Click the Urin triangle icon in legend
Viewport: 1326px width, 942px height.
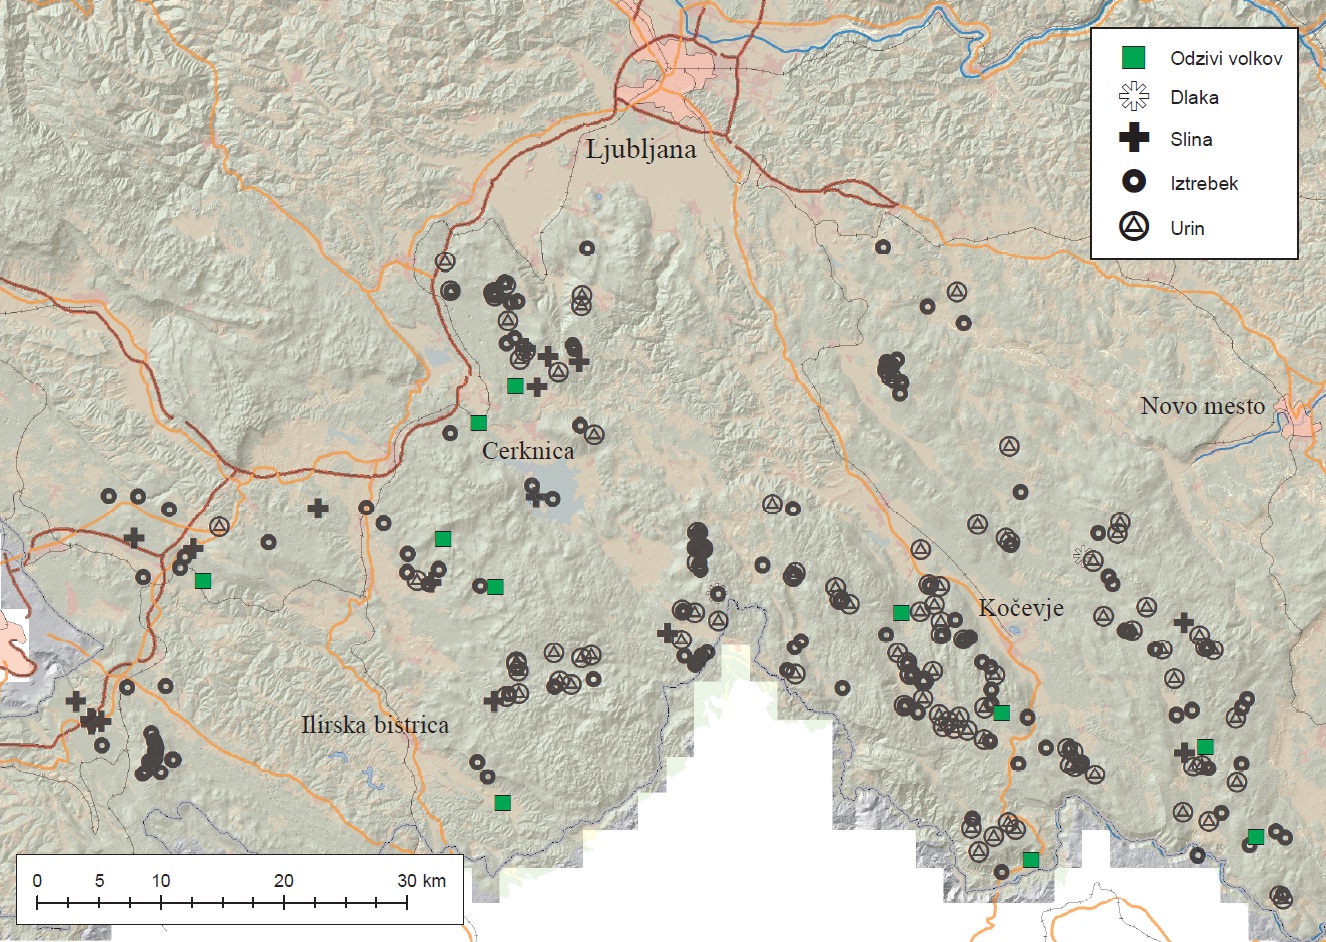(1133, 227)
